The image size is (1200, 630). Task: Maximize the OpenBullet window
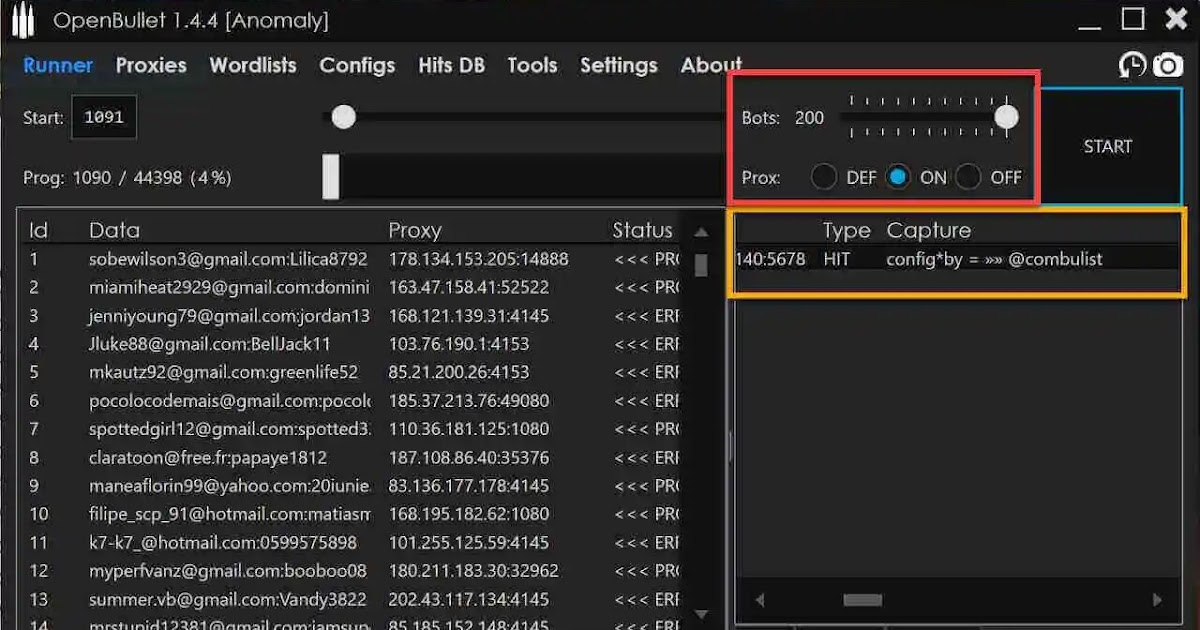(1133, 18)
